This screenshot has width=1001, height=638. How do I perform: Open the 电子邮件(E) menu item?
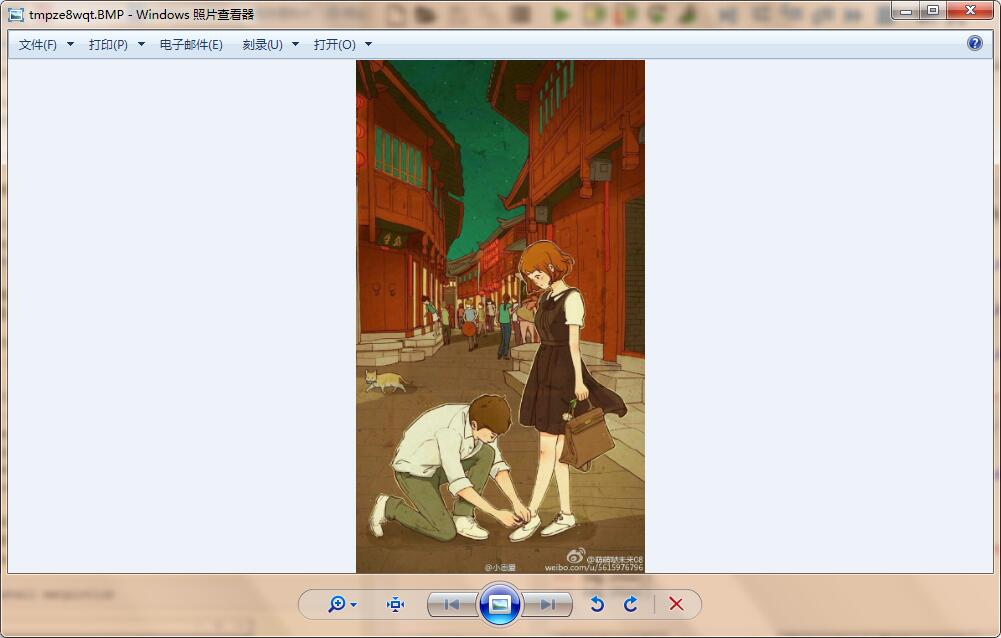(x=191, y=45)
